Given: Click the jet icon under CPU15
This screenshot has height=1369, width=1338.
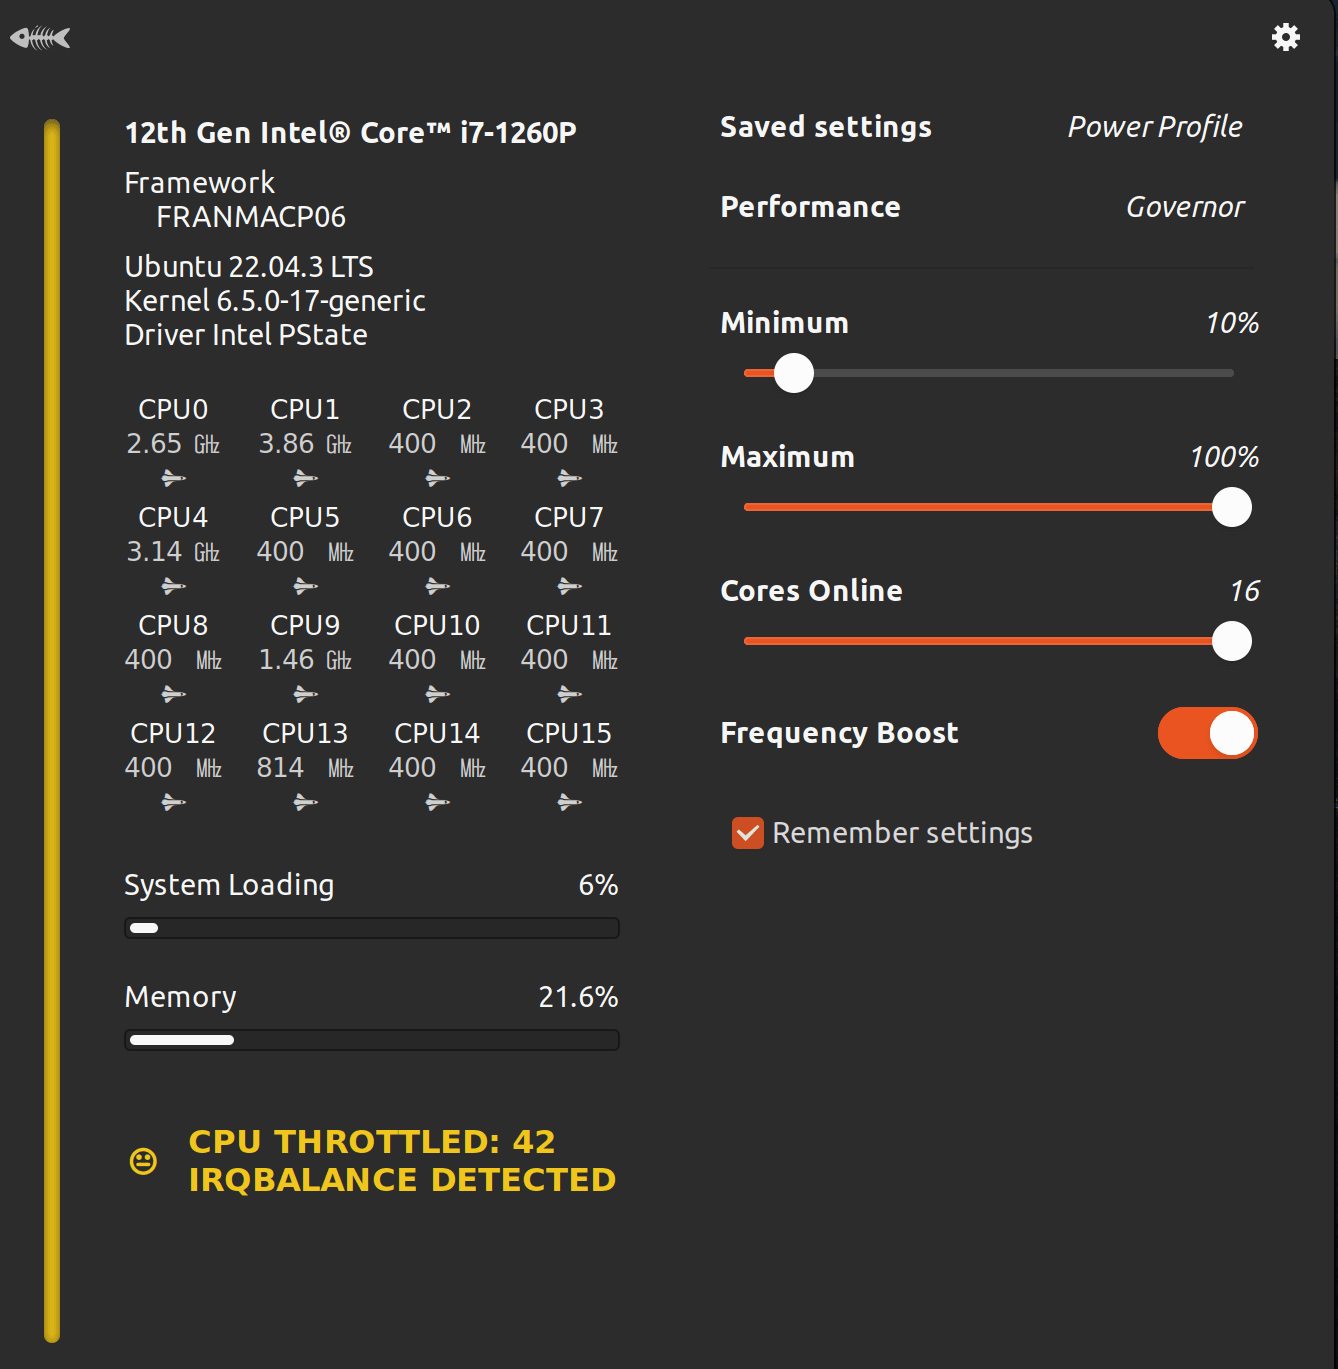Looking at the screenshot, I should pos(568,802).
